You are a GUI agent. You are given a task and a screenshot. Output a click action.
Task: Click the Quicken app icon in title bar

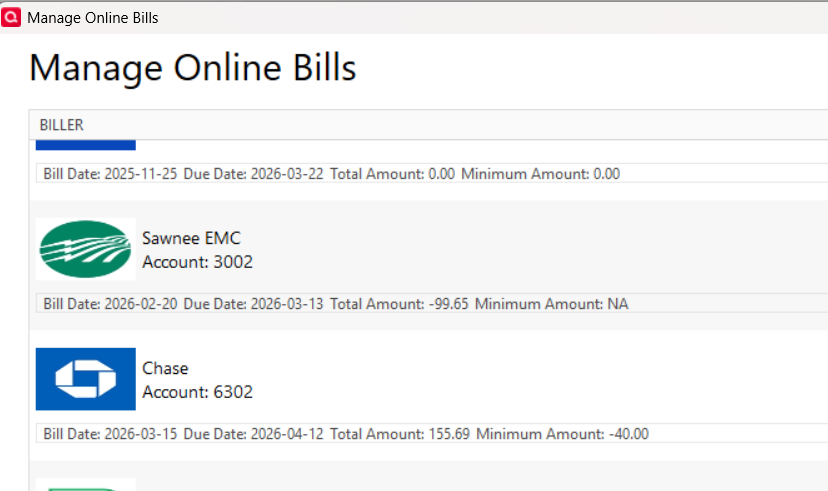point(11,17)
